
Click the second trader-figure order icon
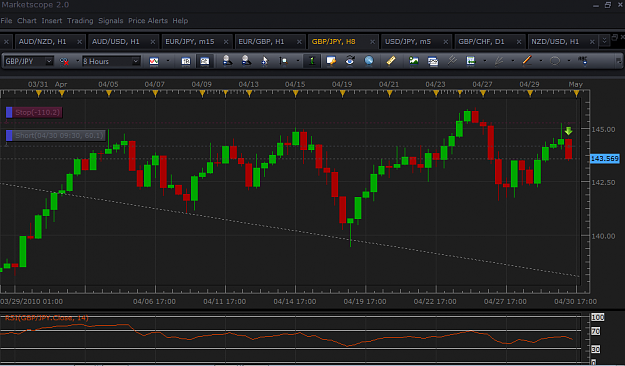tap(246, 61)
